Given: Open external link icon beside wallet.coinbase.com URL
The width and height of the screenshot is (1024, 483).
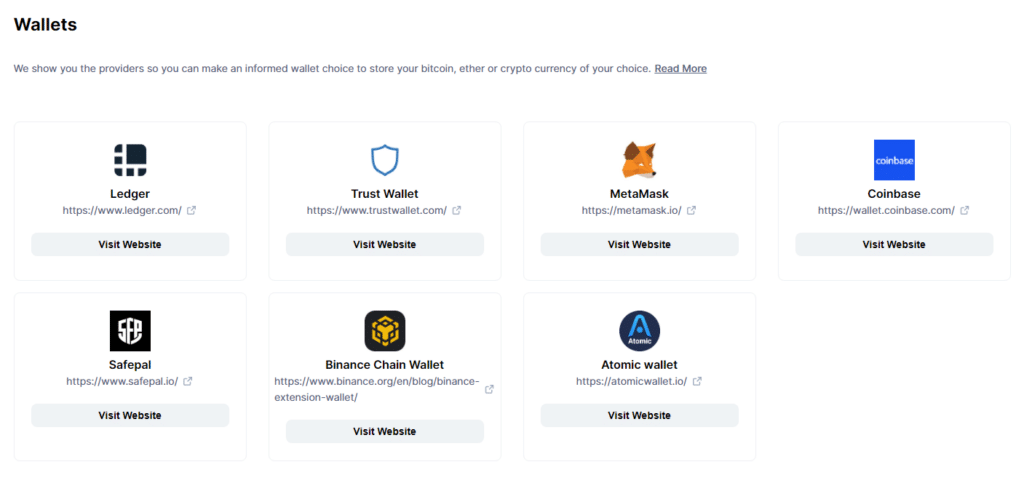Looking at the screenshot, I should (965, 210).
